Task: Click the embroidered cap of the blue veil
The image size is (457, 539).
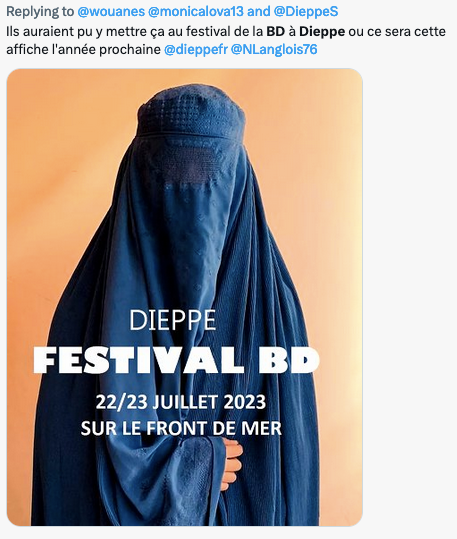Action: click(x=191, y=111)
